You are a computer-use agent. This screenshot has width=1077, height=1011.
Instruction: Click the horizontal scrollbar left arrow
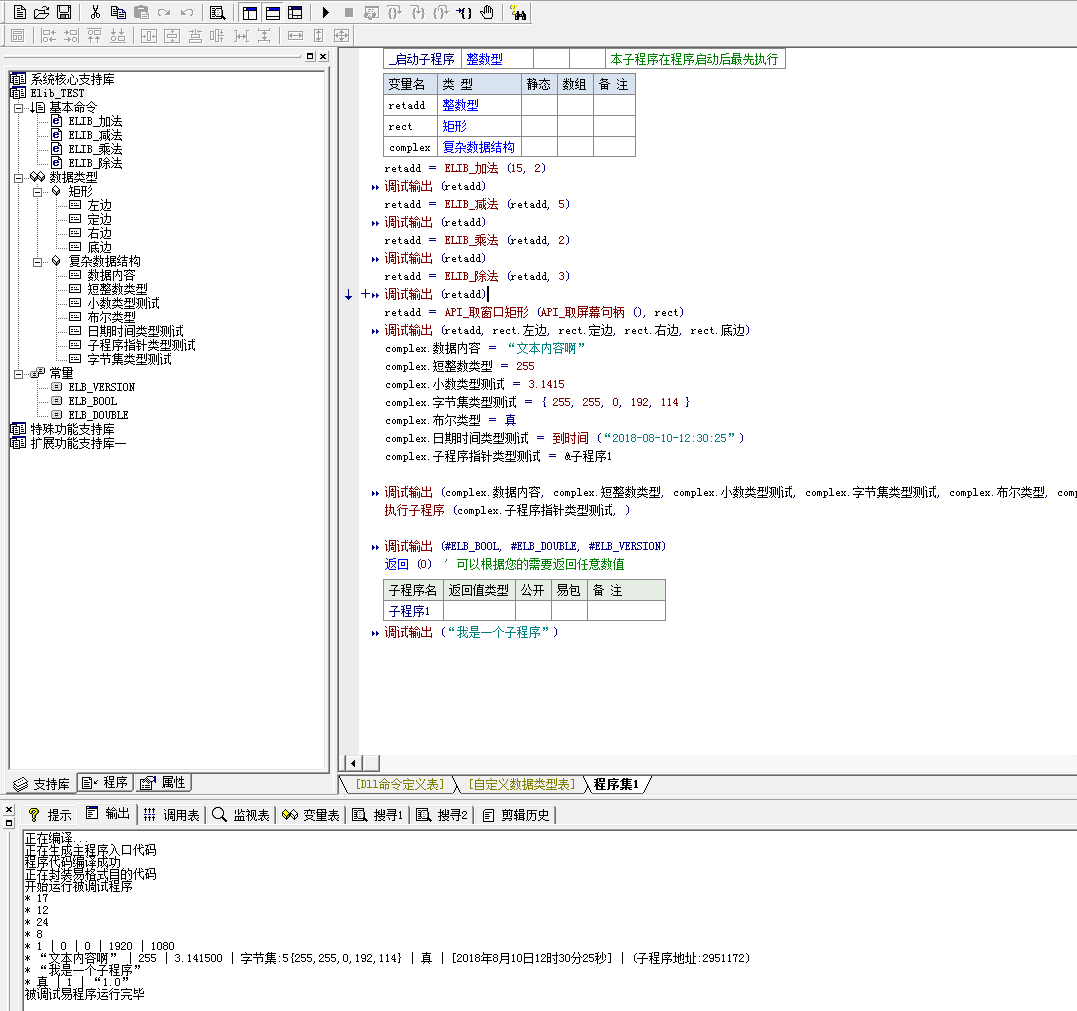click(x=353, y=763)
